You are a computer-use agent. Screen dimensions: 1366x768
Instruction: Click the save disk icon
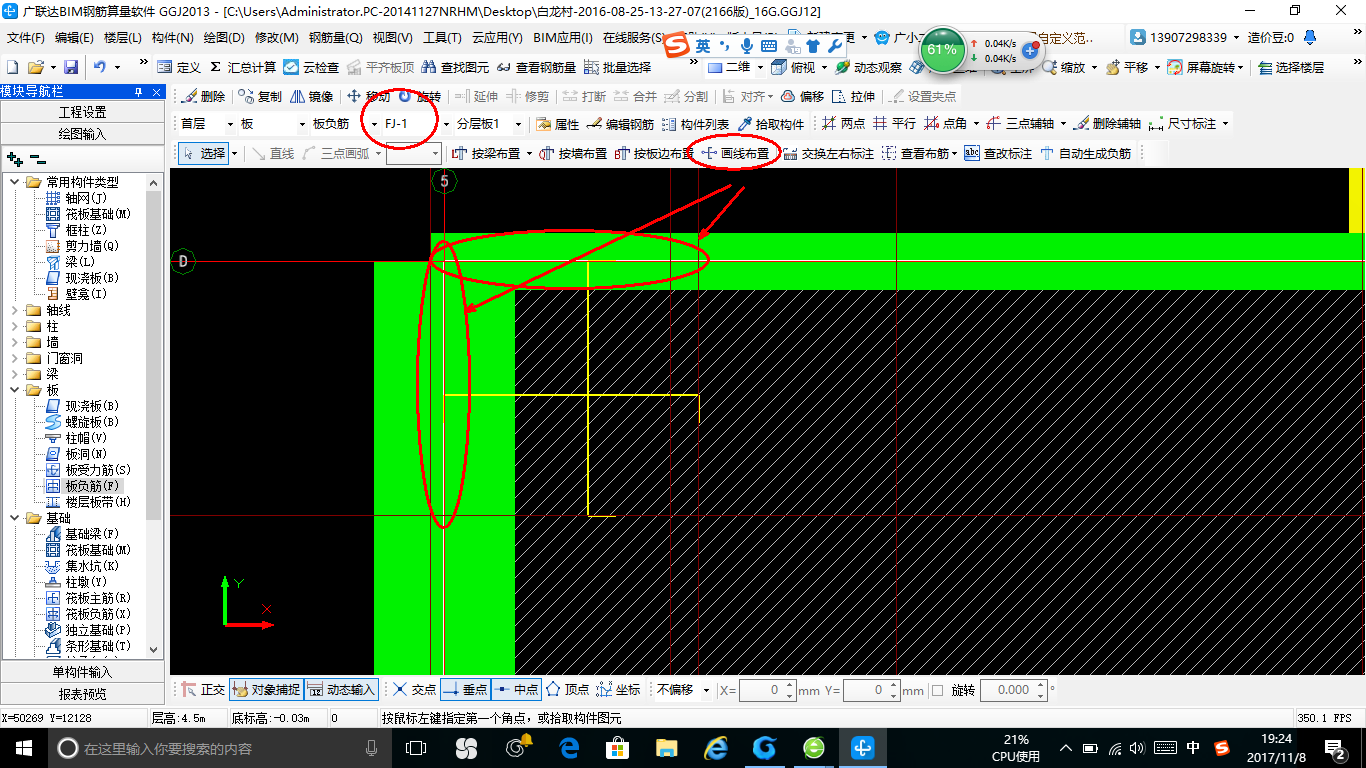pos(71,67)
